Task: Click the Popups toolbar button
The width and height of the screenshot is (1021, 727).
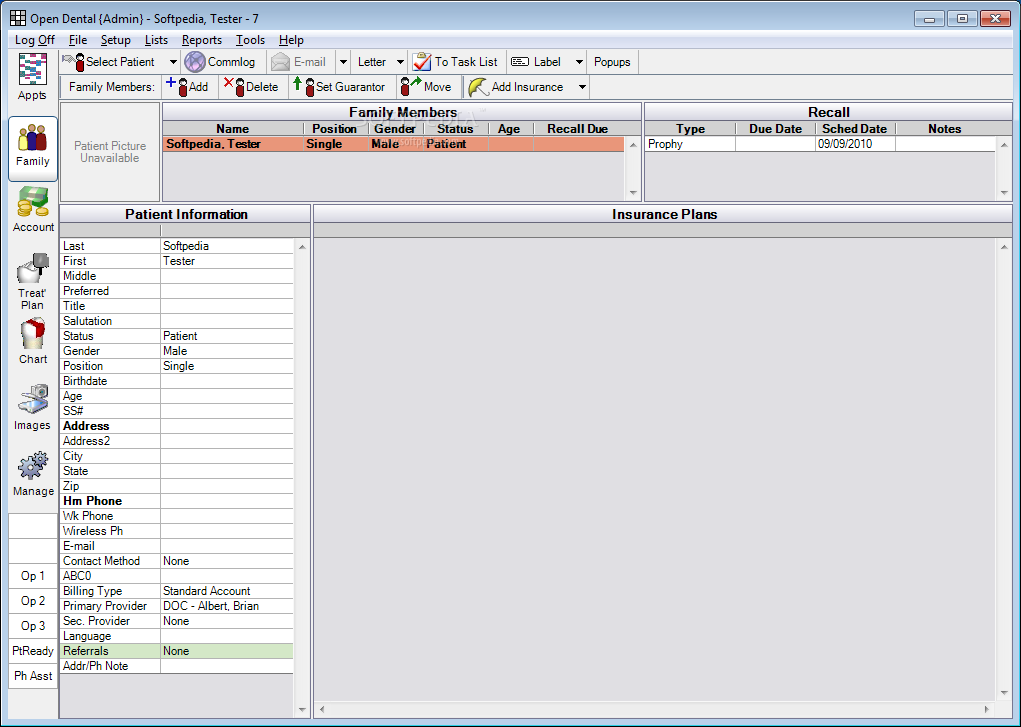Action: click(x=612, y=62)
